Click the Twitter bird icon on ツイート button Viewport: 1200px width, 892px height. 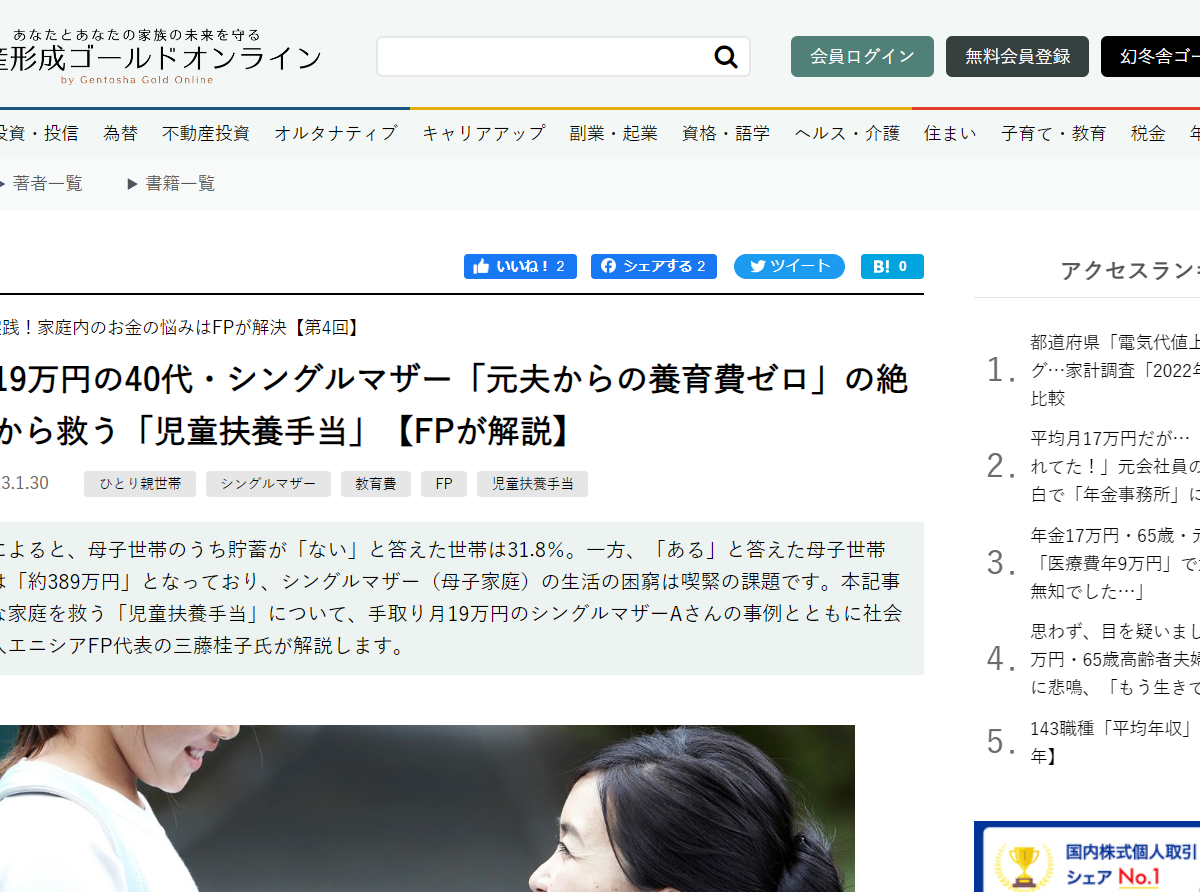pos(757,266)
